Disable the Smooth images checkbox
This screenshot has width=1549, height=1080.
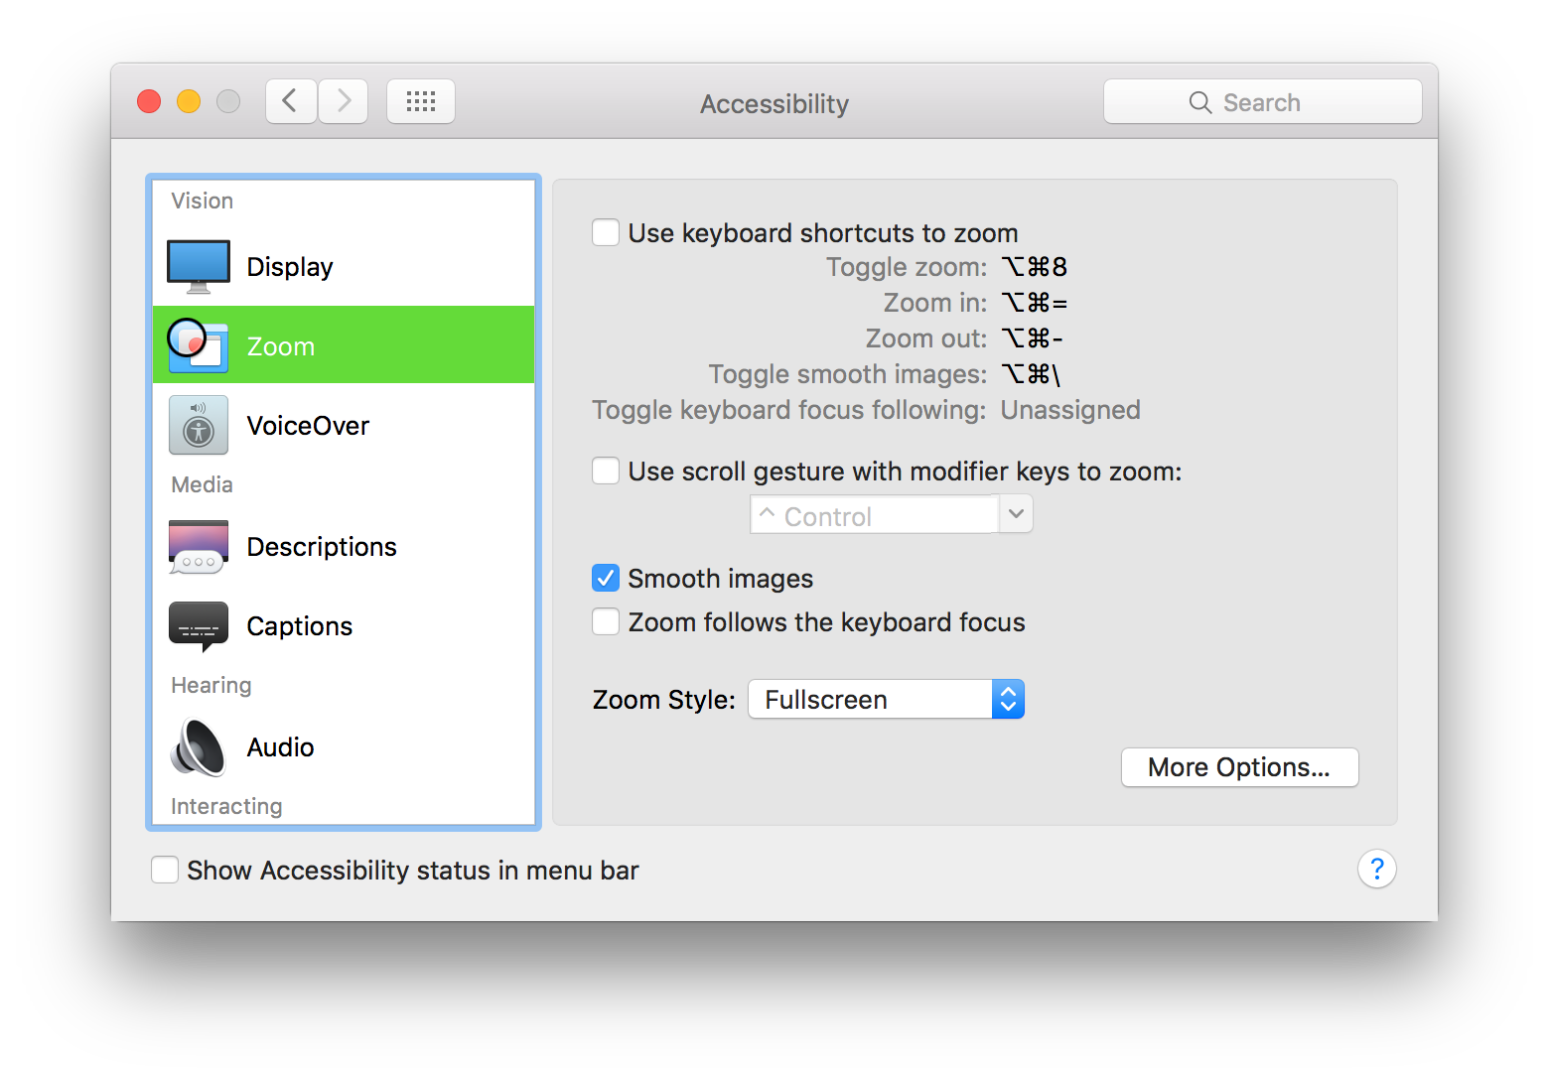[x=606, y=578]
